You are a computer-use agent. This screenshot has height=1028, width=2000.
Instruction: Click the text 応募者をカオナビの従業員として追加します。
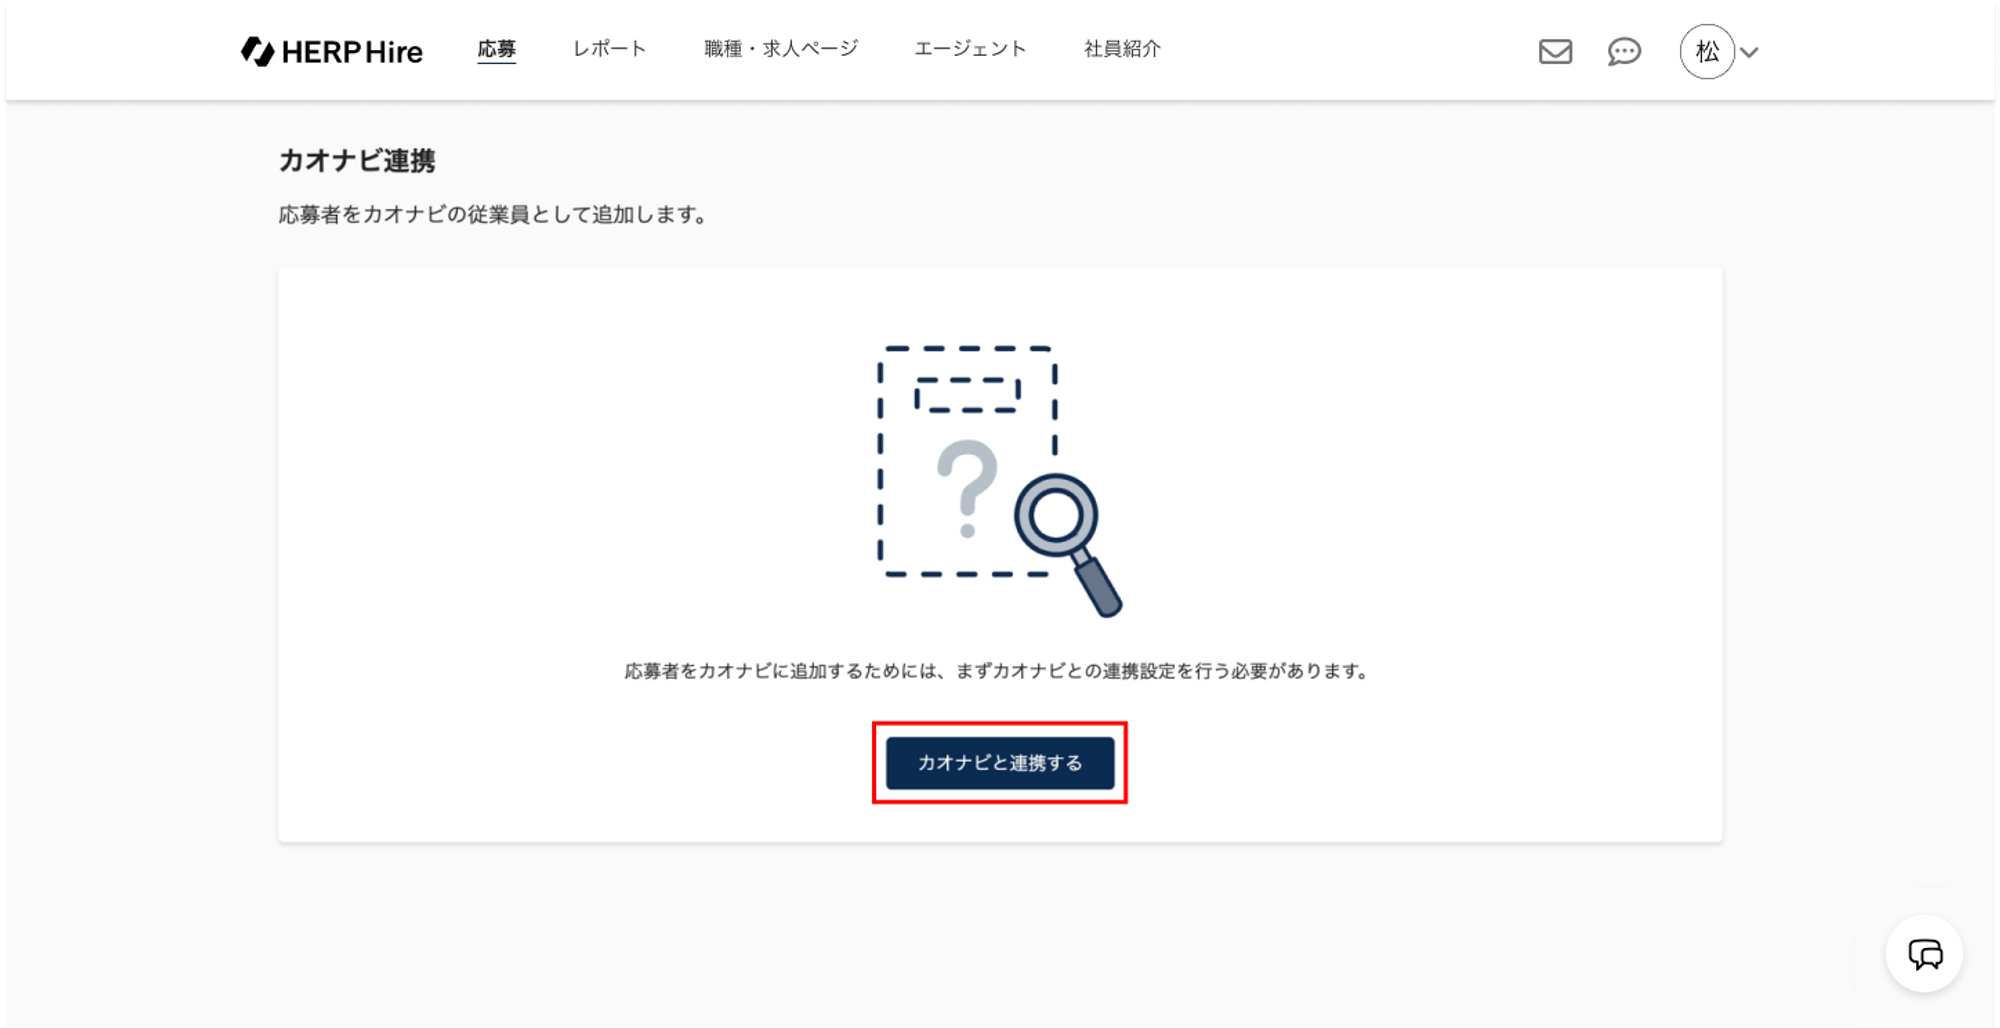tap(494, 215)
